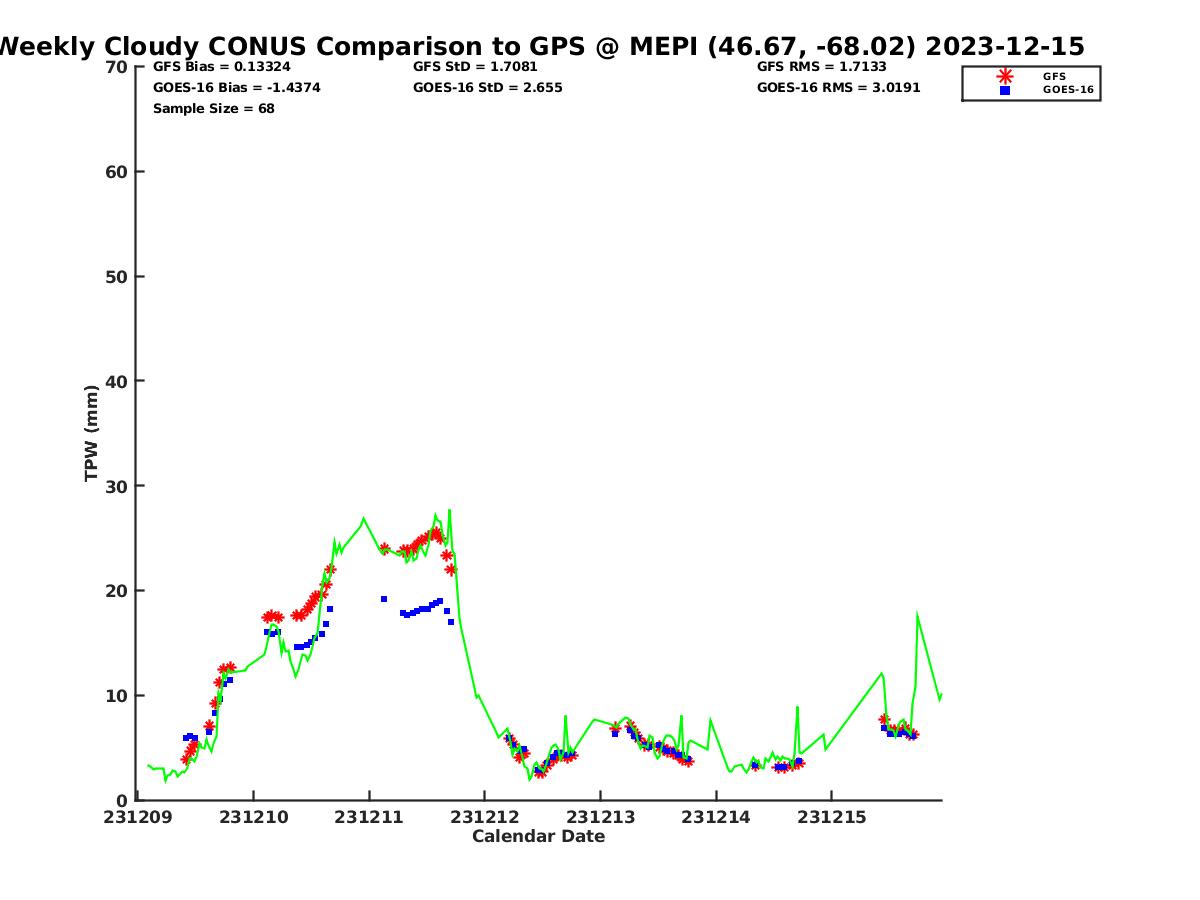The width and height of the screenshot is (1200, 900).
Task: Click the GOES-16 Bias = -1.4374 text
Action: coord(236,88)
